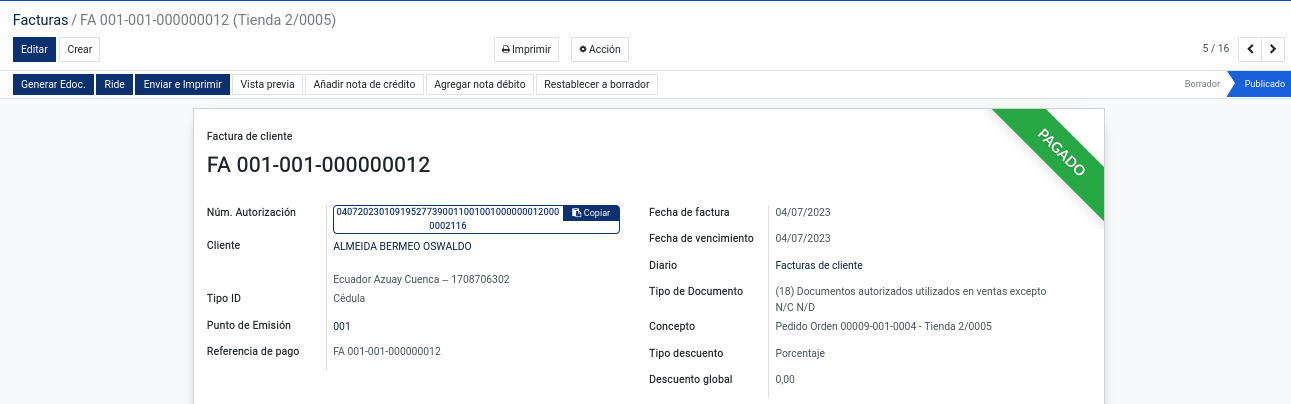Click the Editar button
Screen dimensions: 1291x404
tap(34, 49)
